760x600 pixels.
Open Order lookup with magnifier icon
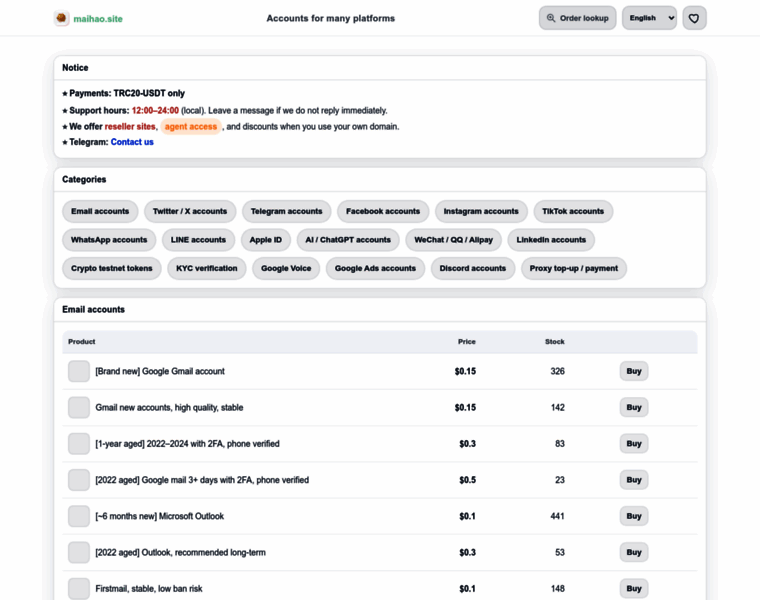pyautogui.click(x=577, y=18)
